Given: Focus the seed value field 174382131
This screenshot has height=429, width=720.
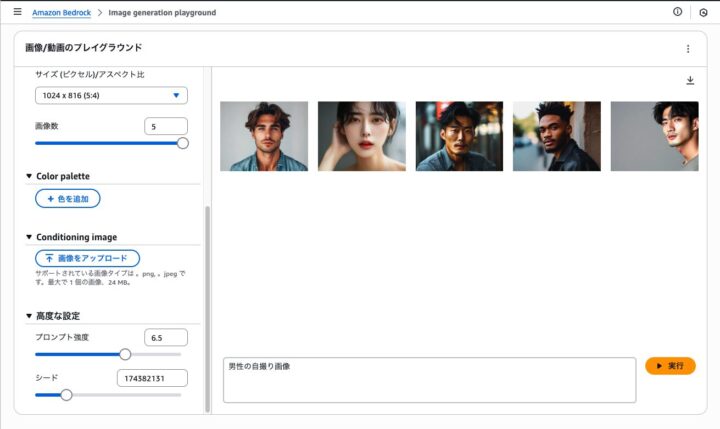Looking at the screenshot, I should pyautogui.click(x=152, y=378).
